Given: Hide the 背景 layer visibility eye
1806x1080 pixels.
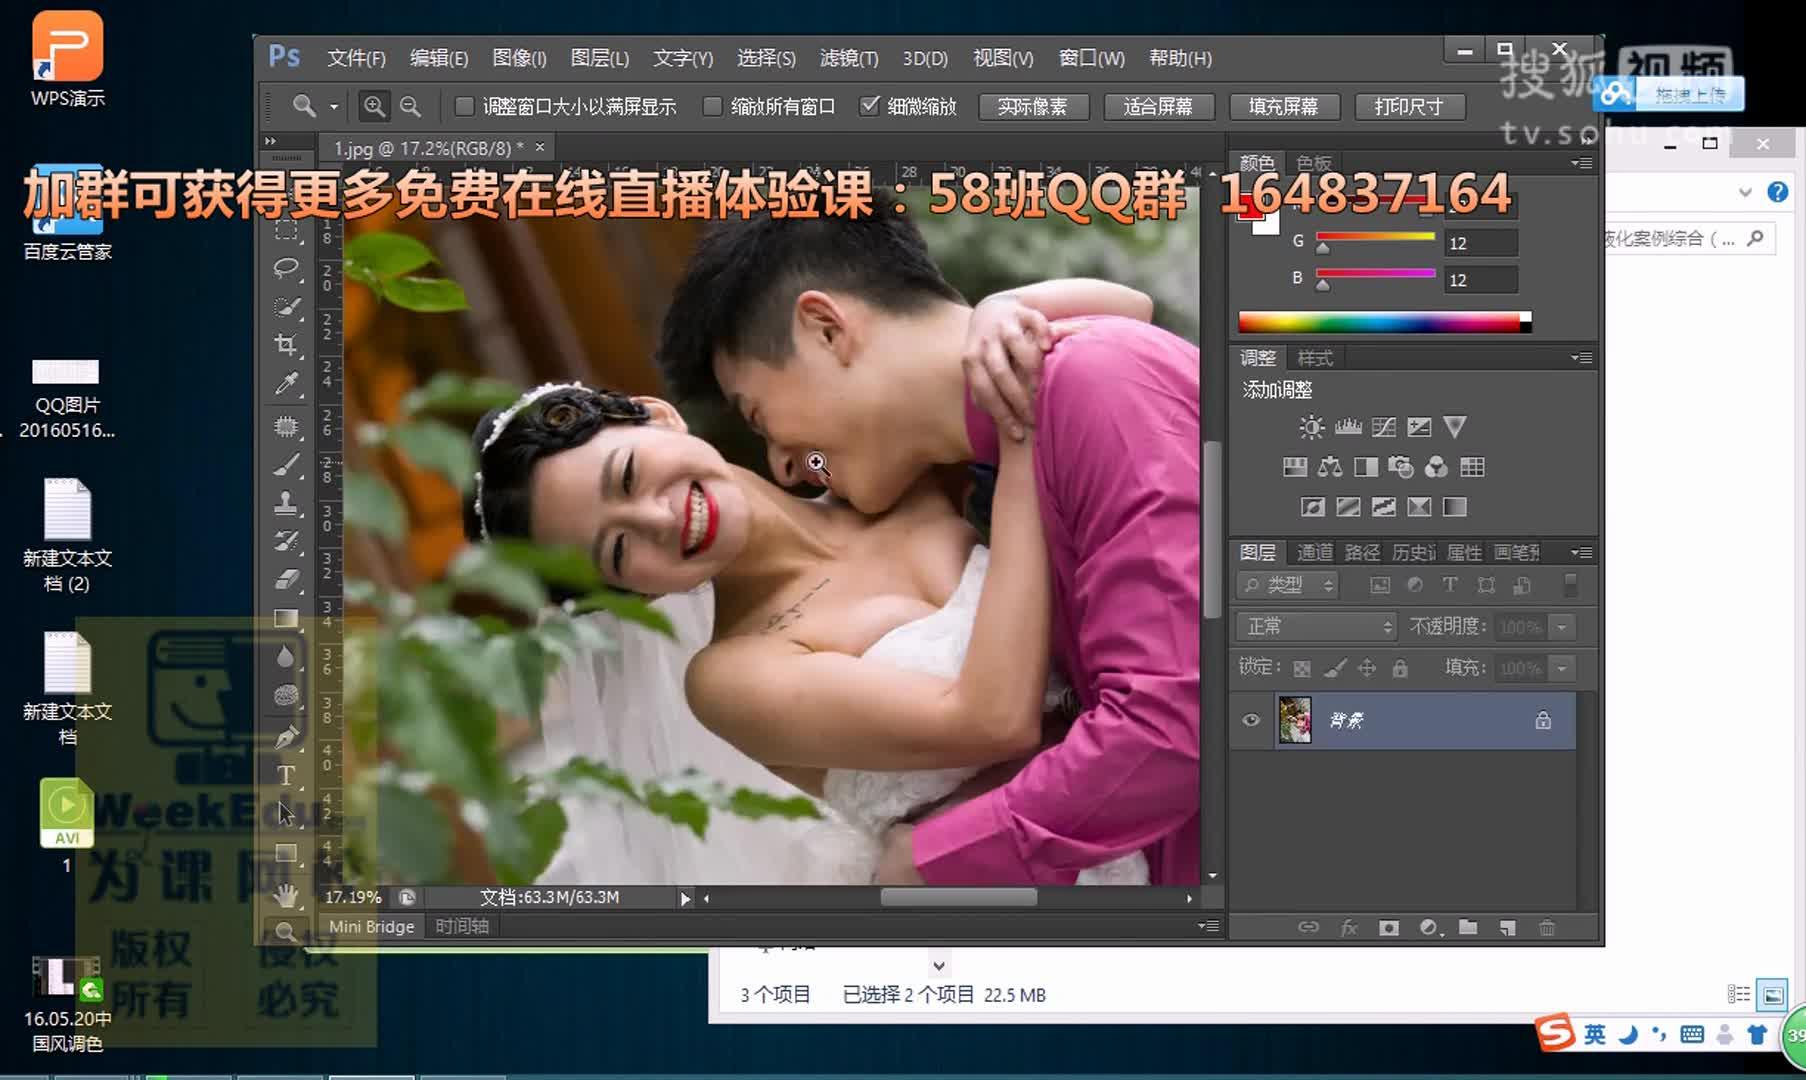Looking at the screenshot, I should point(1250,720).
